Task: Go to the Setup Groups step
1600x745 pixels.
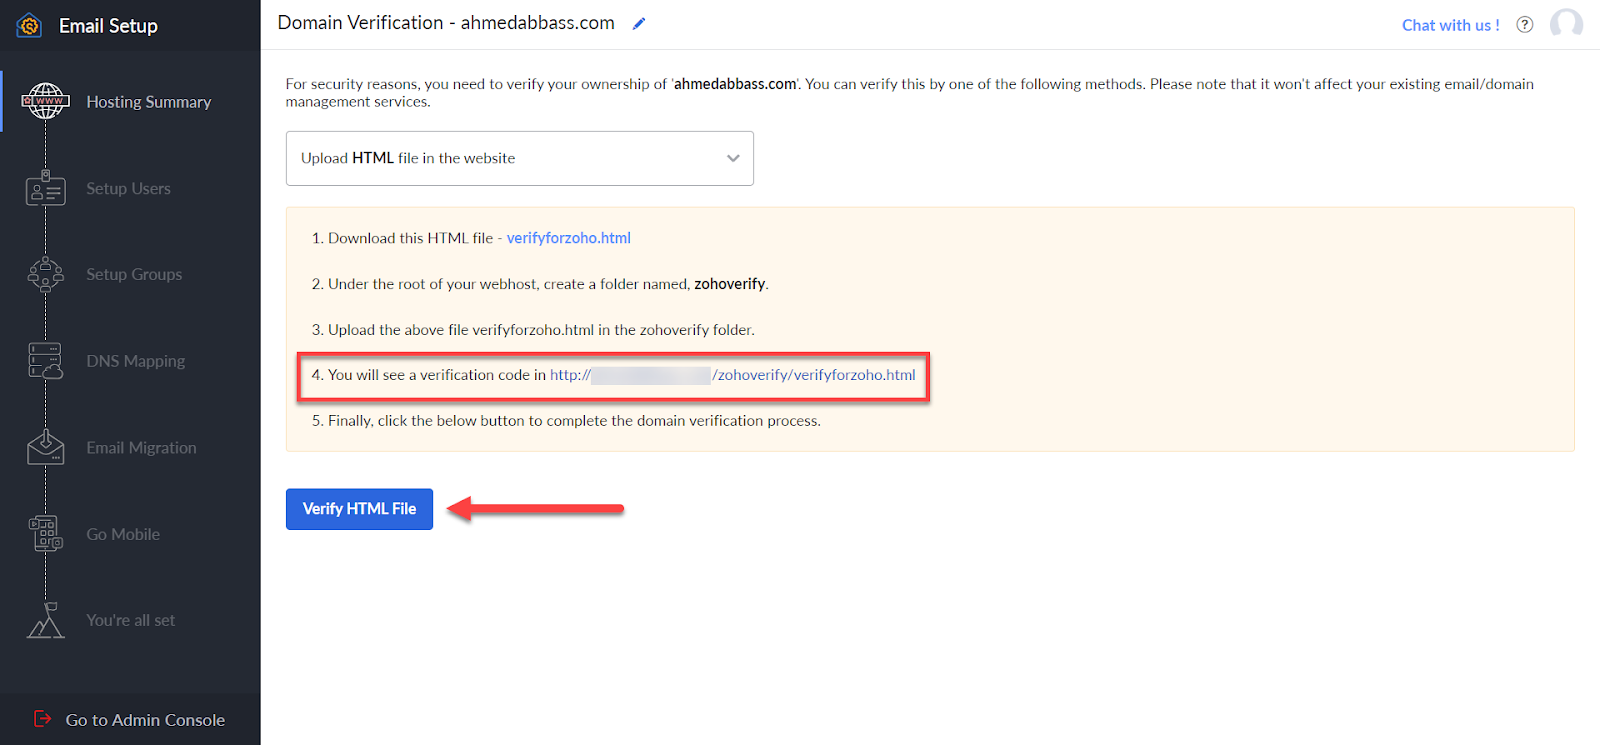Action: pos(134,274)
